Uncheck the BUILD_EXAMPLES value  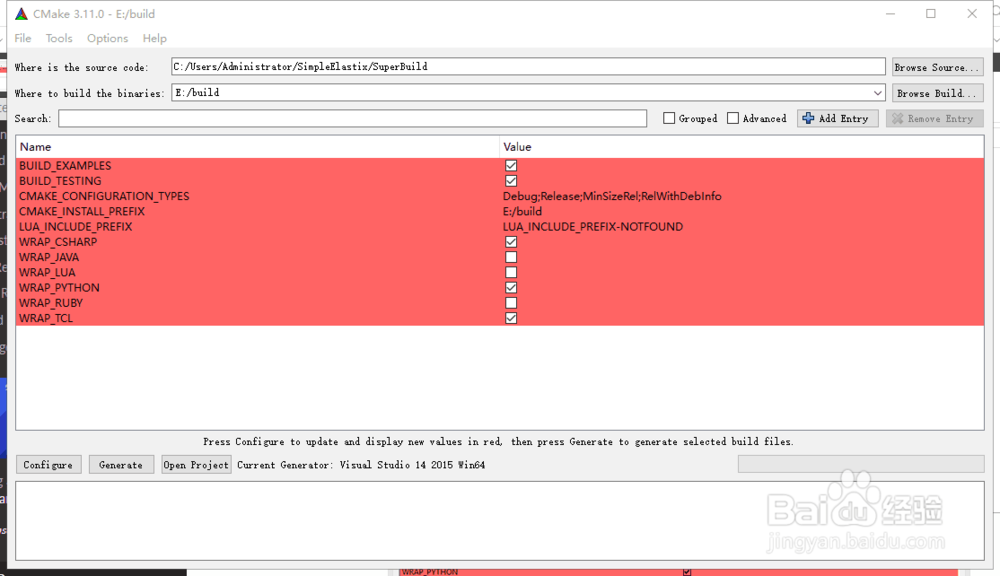511,165
